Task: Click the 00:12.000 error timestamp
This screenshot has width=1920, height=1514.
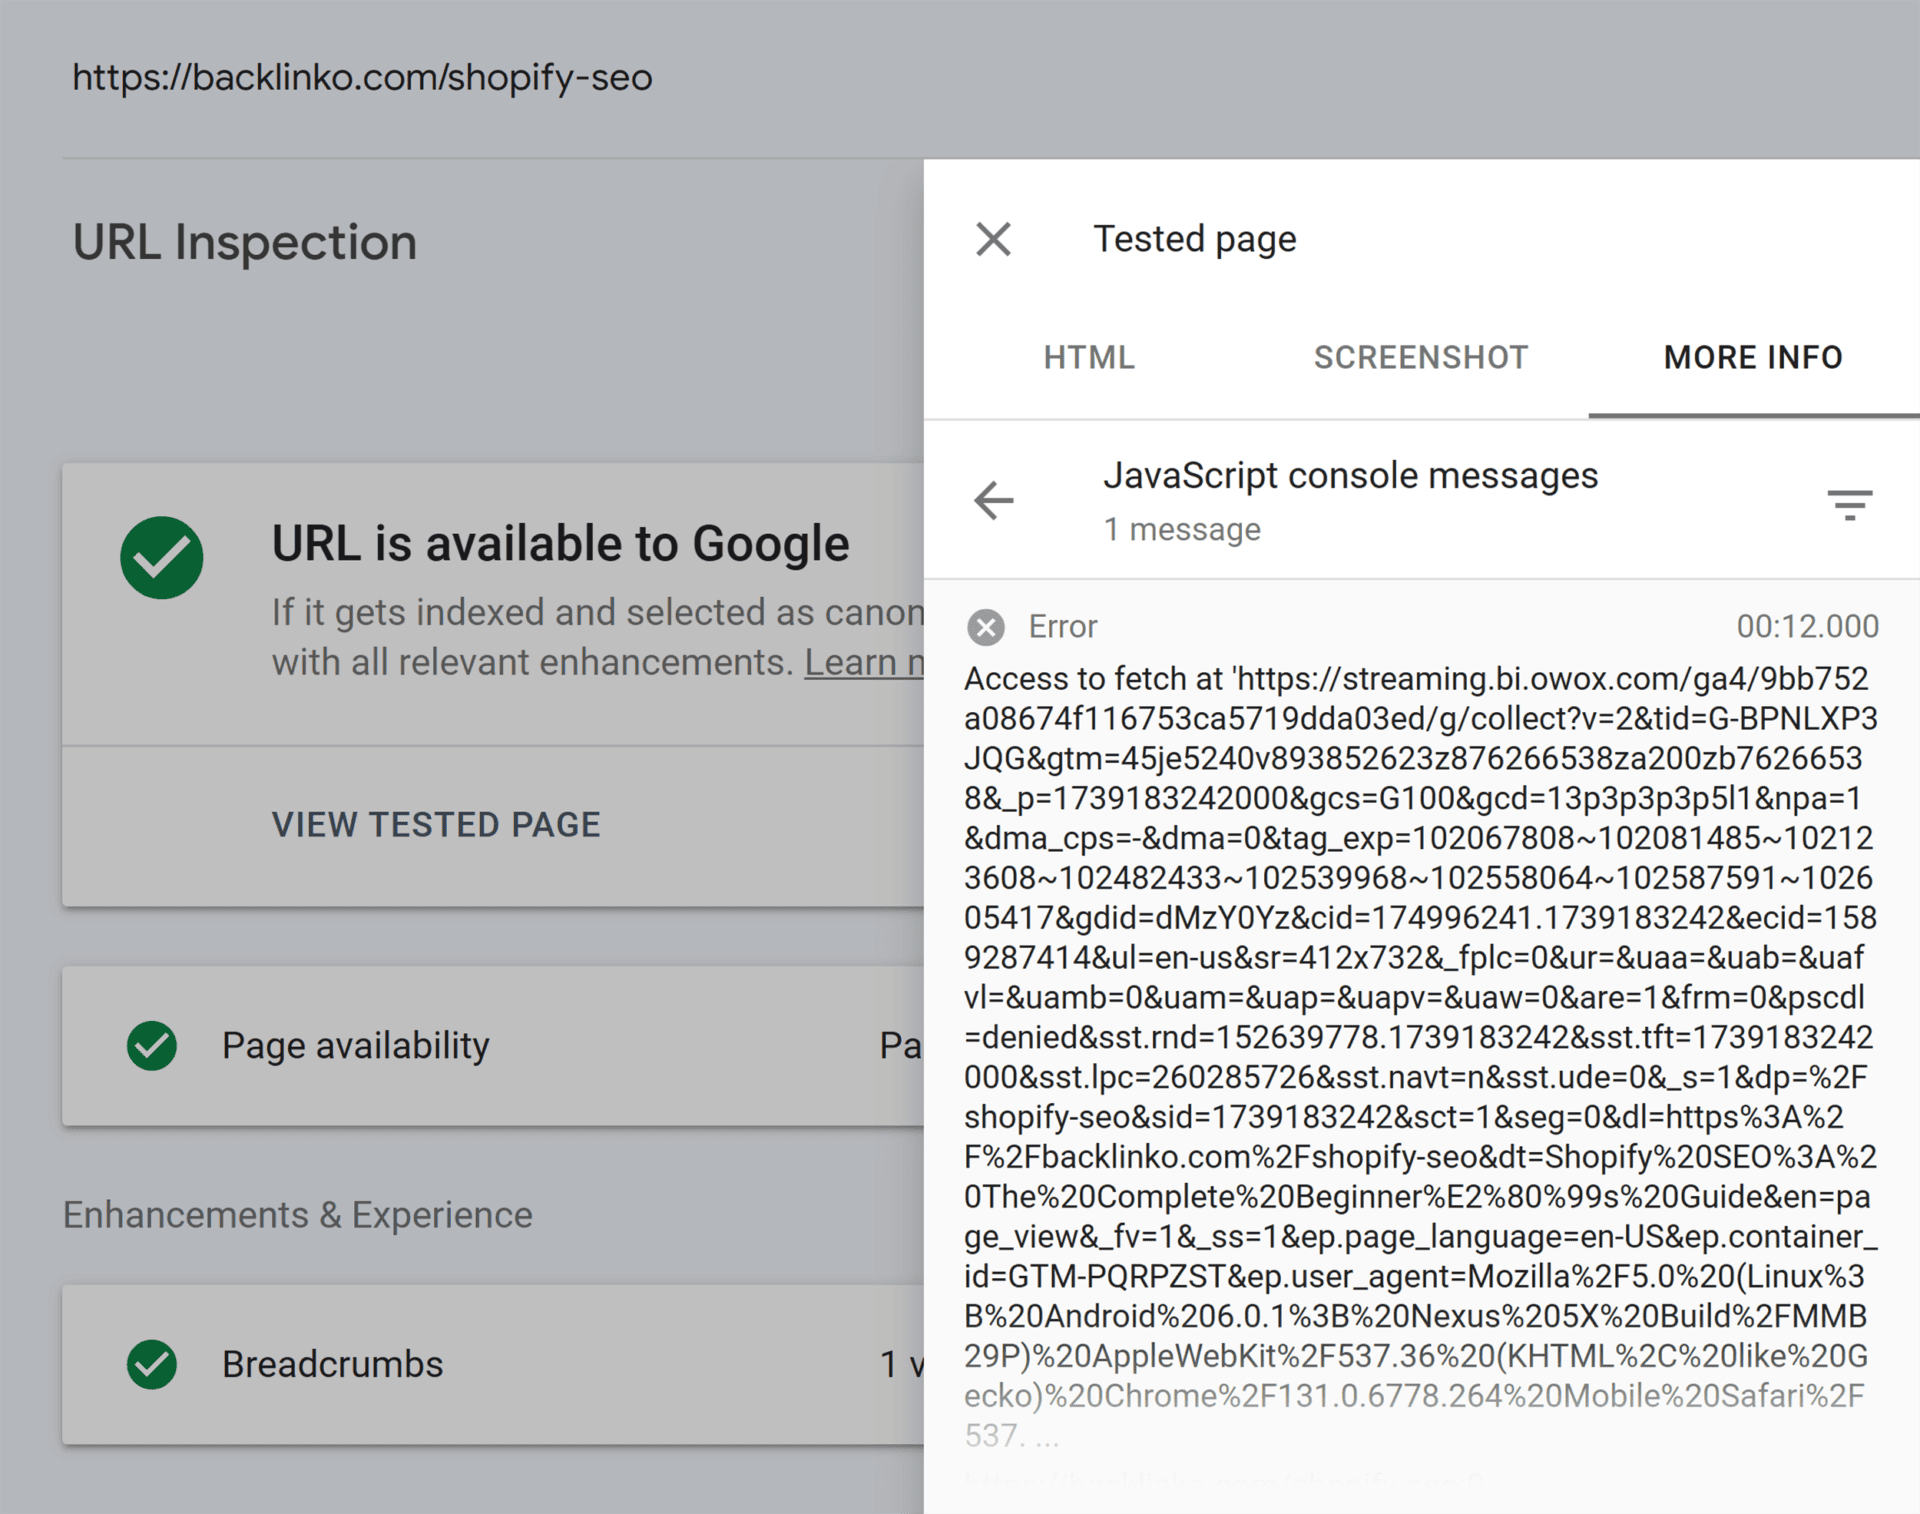Action: 1807,627
